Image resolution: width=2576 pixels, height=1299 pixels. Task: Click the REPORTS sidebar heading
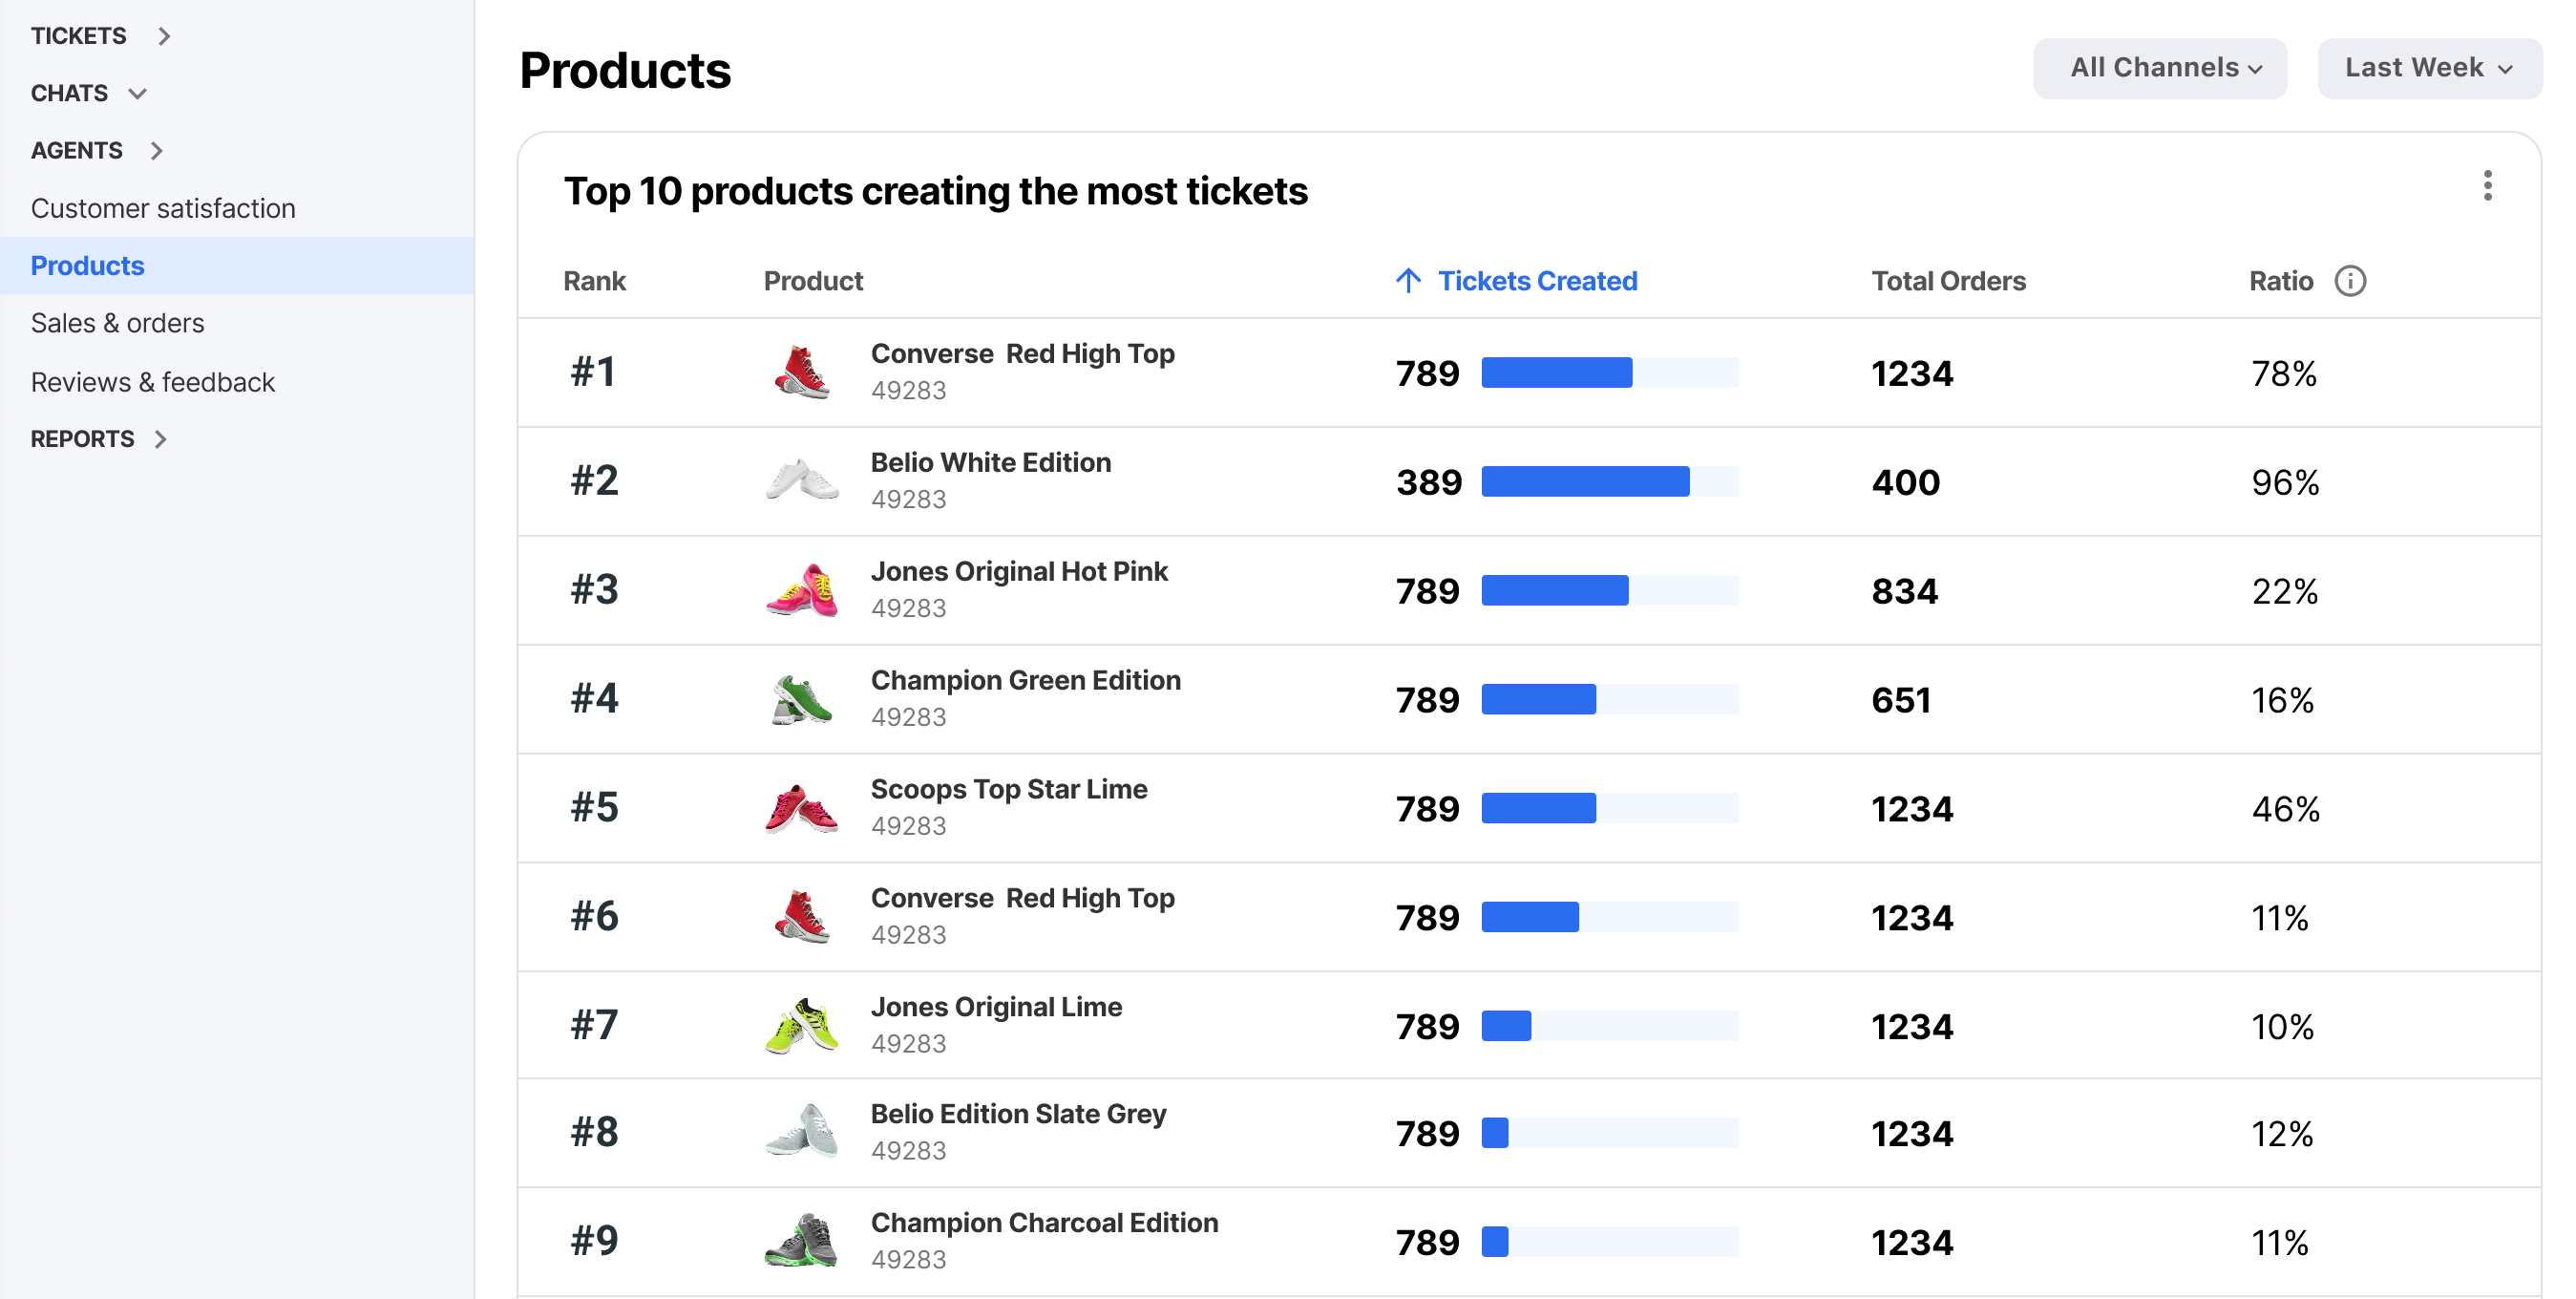point(82,439)
